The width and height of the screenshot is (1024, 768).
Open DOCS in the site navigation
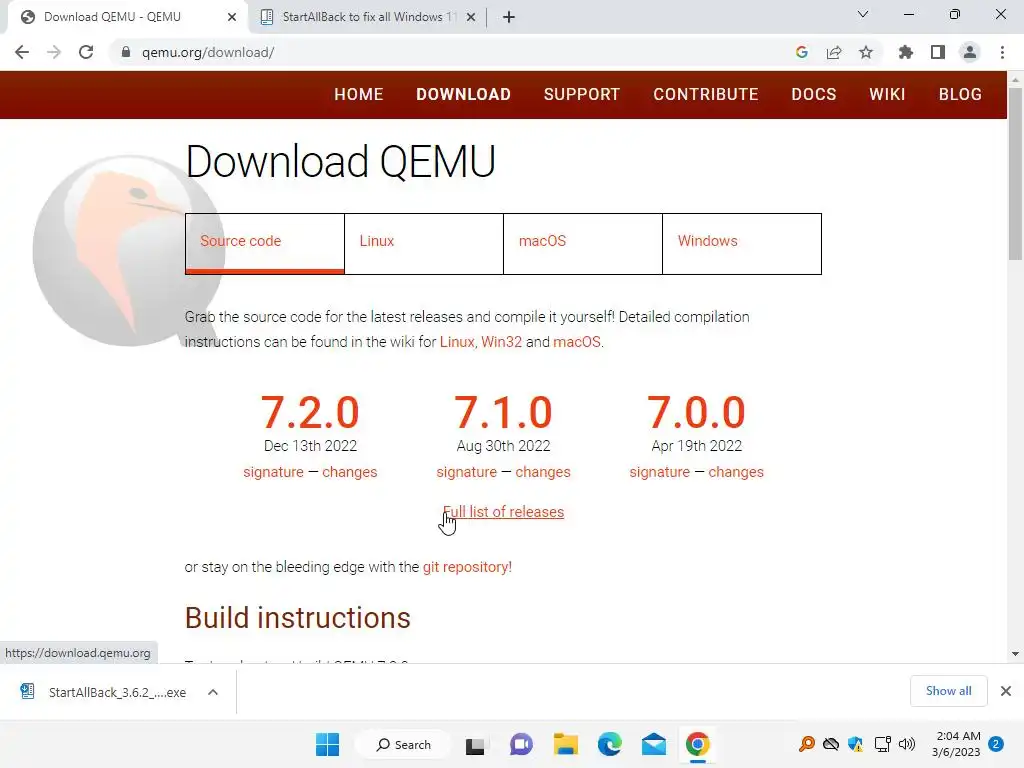pyautogui.click(x=814, y=95)
